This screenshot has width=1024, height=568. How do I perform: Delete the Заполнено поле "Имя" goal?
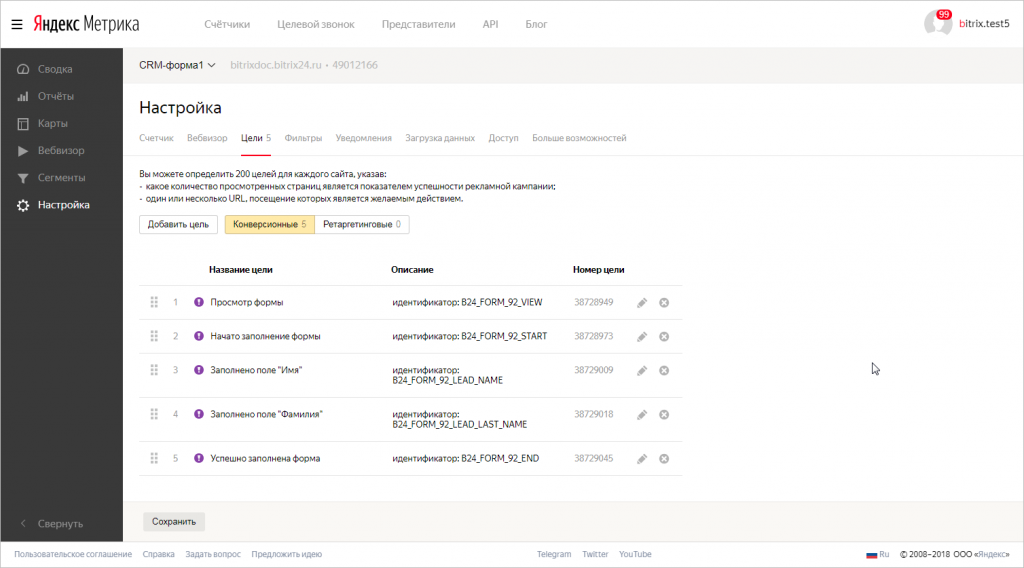(664, 371)
